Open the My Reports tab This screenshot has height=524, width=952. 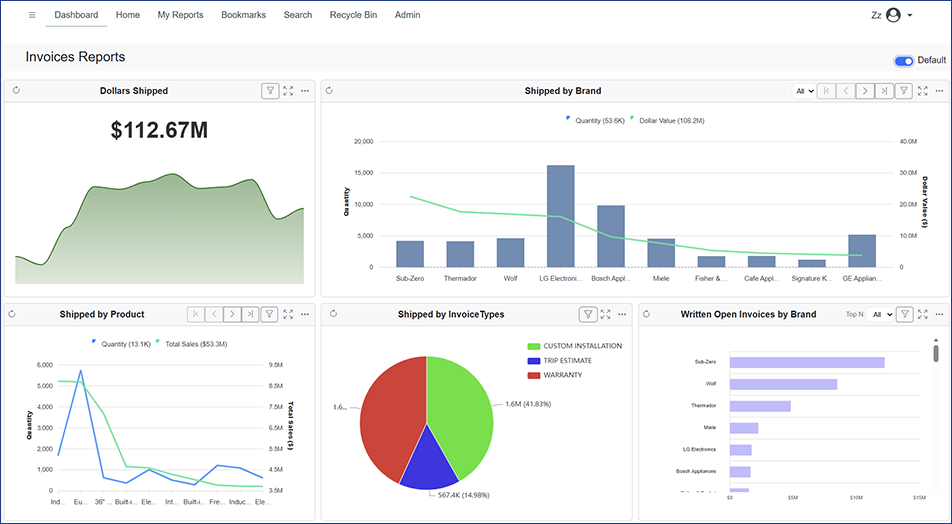[180, 15]
